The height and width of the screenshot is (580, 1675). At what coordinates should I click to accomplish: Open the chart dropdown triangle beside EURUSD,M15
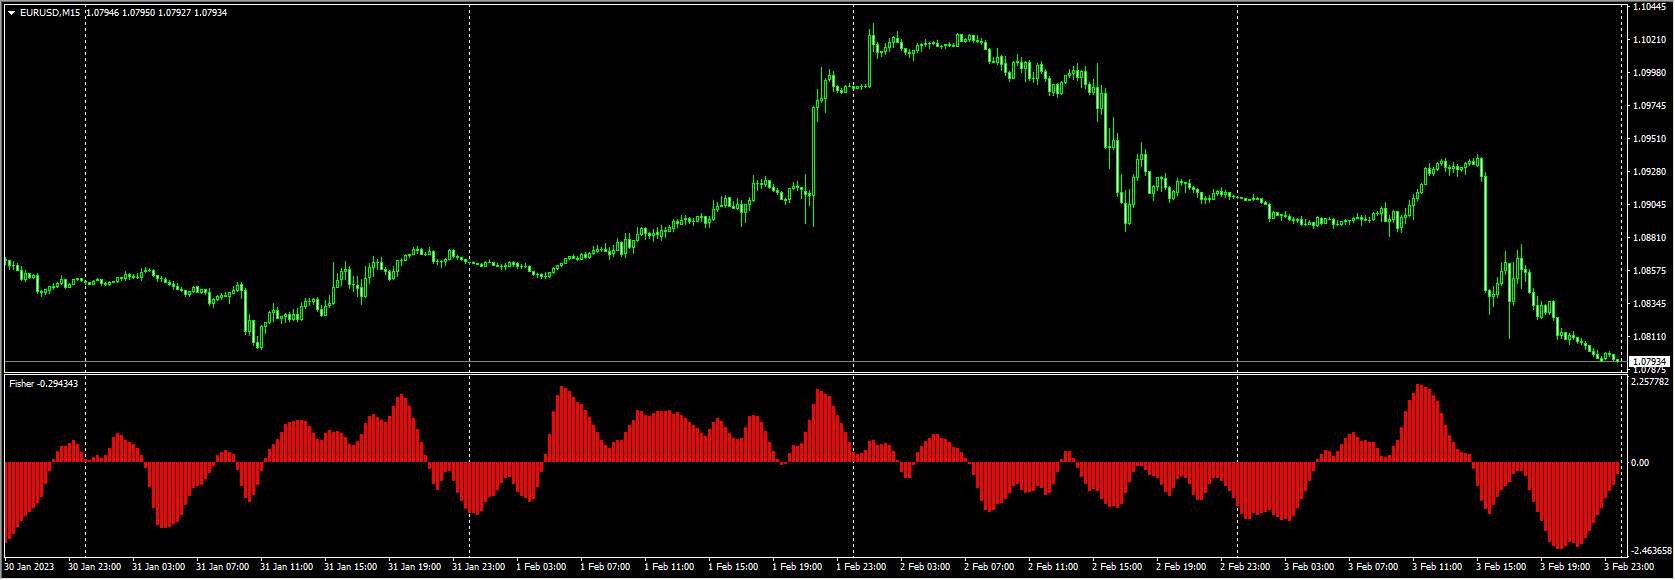point(11,13)
